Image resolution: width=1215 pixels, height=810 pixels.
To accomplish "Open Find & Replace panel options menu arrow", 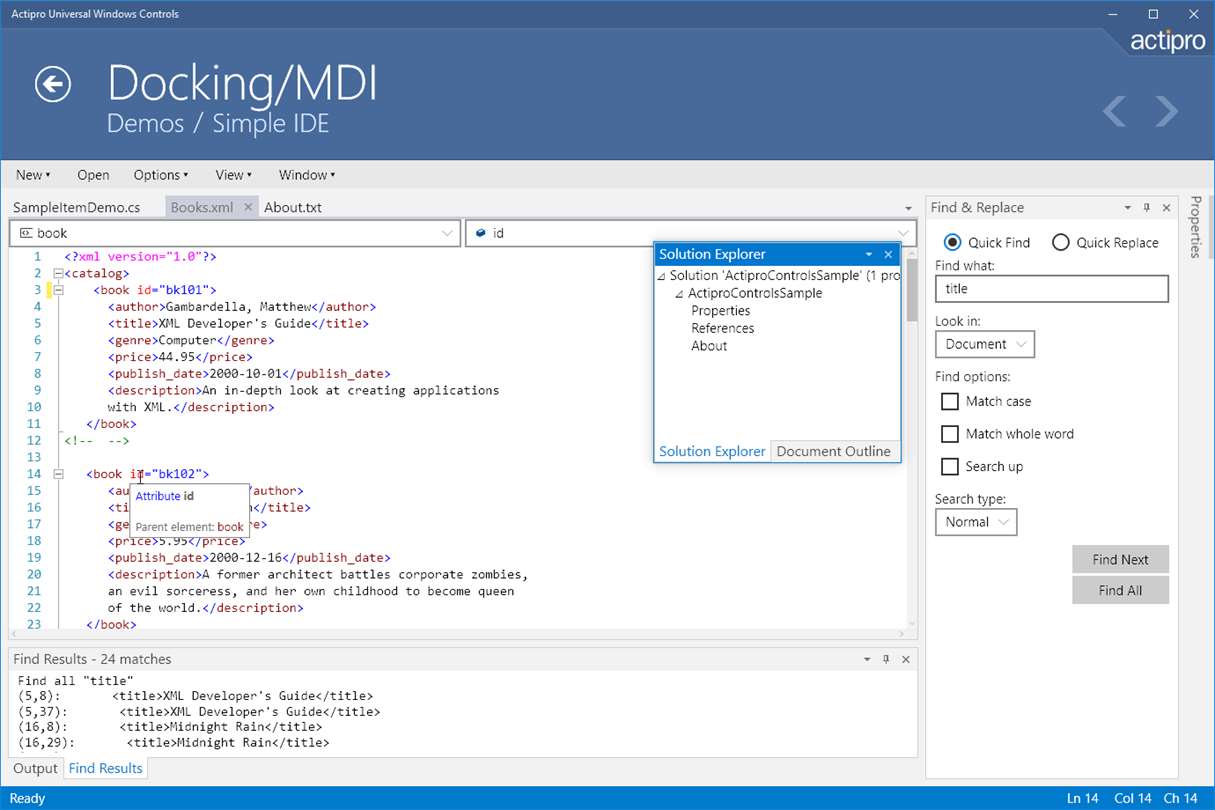I will [x=1127, y=208].
